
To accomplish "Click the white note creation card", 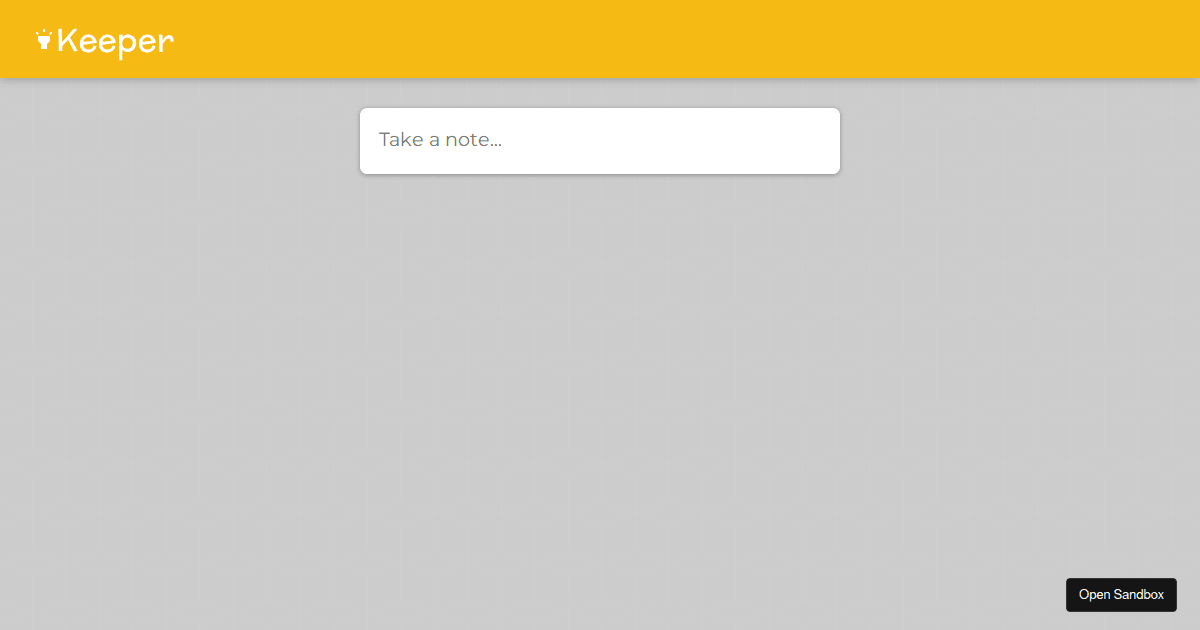I will point(600,141).
